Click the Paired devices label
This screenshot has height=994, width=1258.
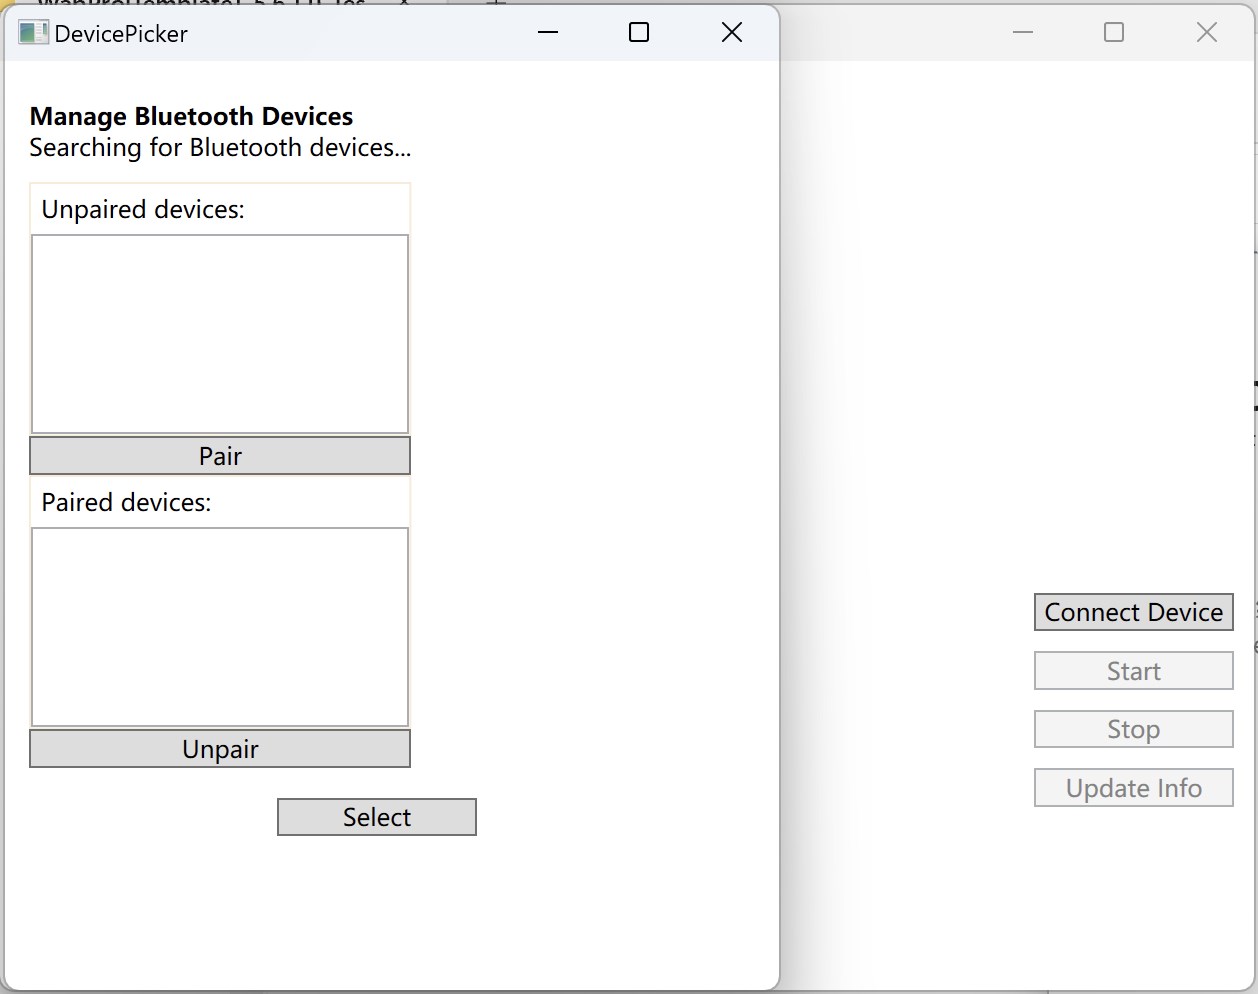coord(126,502)
